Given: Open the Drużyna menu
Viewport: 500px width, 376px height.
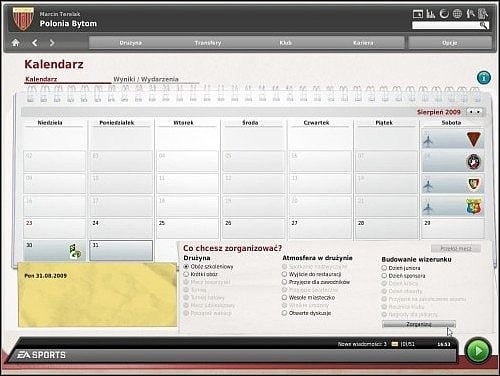Looking at the screenshot, I should [x=131, y=43].
